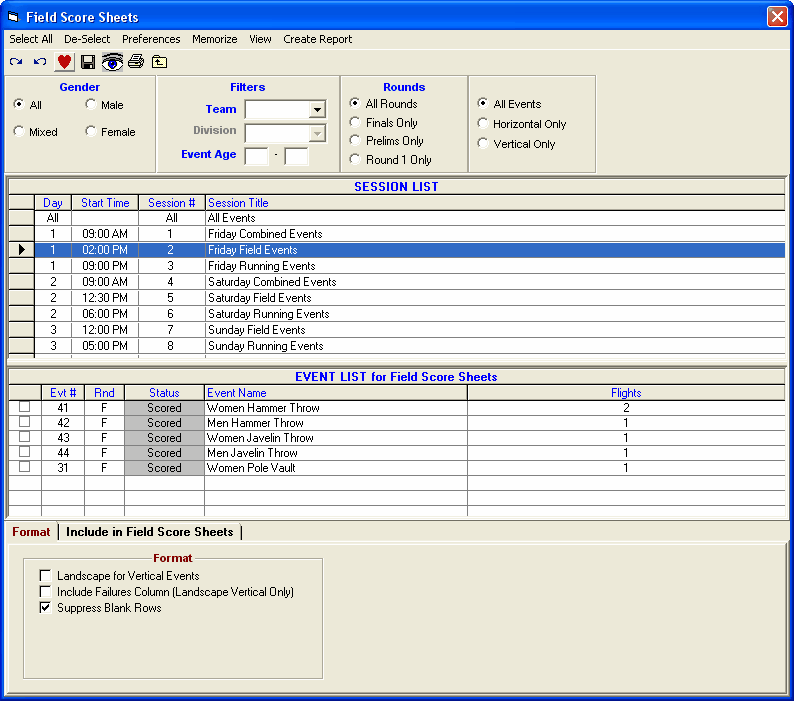Screen dimensions: 794x701
Task: Open the De-Select menu
Action: click(x=87, y=39)
